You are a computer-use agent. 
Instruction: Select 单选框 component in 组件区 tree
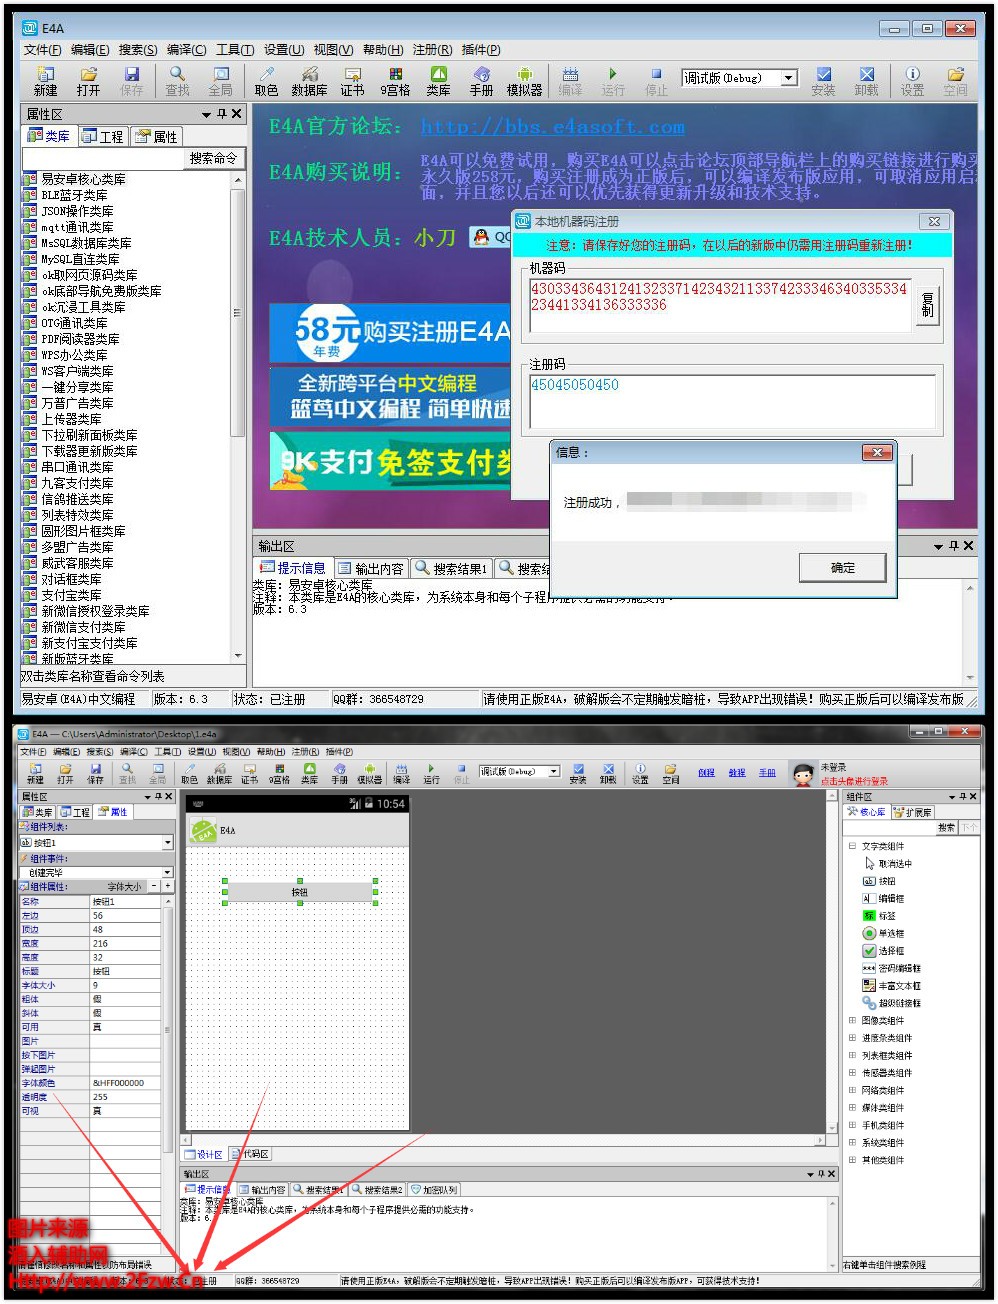tap(882, 933)
